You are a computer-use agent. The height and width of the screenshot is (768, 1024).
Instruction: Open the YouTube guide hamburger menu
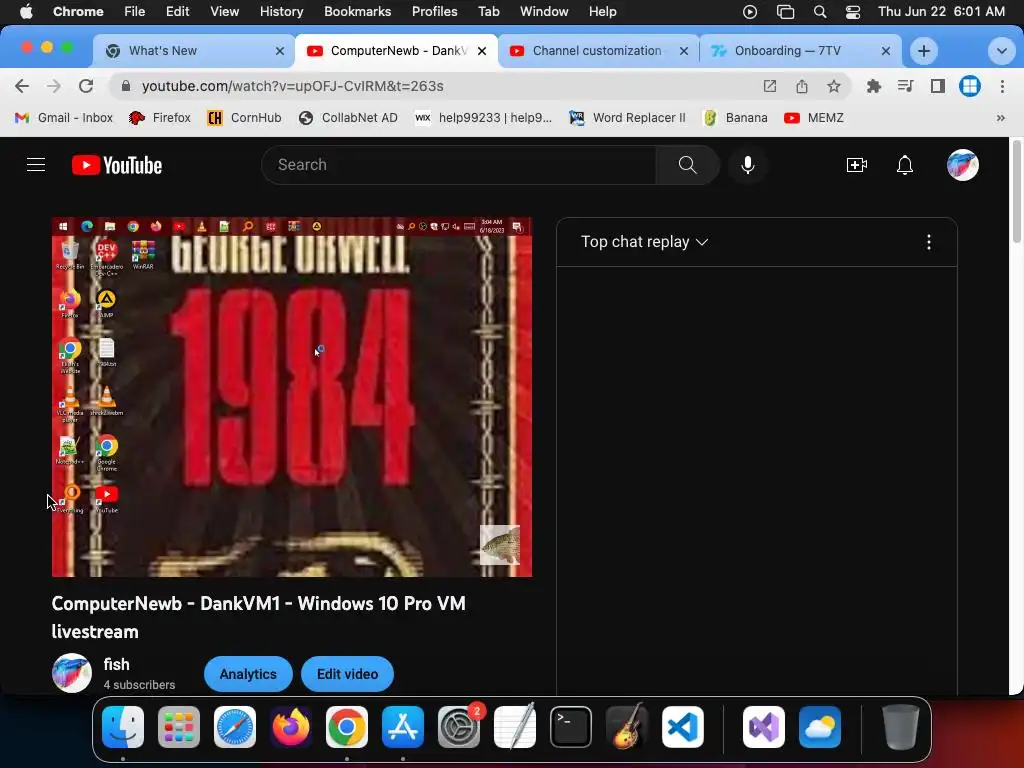coord(36,165)
